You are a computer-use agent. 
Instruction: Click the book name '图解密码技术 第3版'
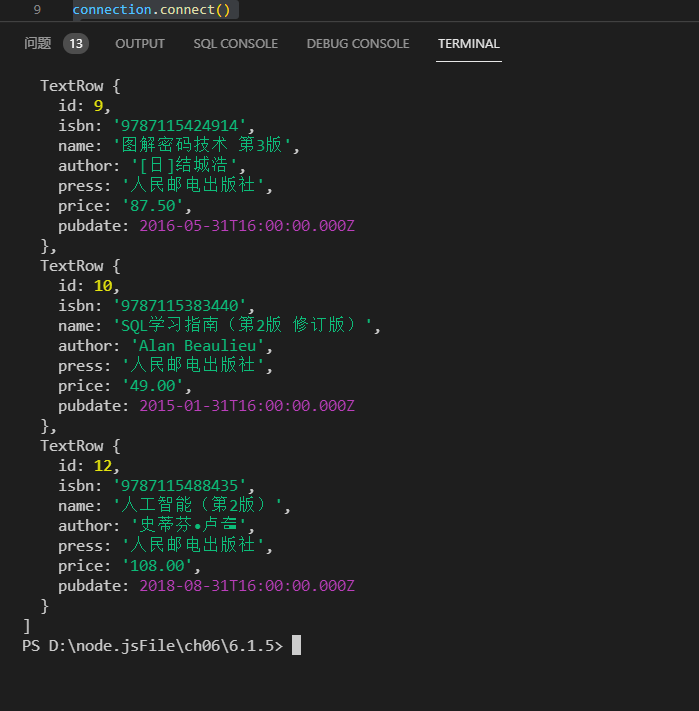coord(203,146)
